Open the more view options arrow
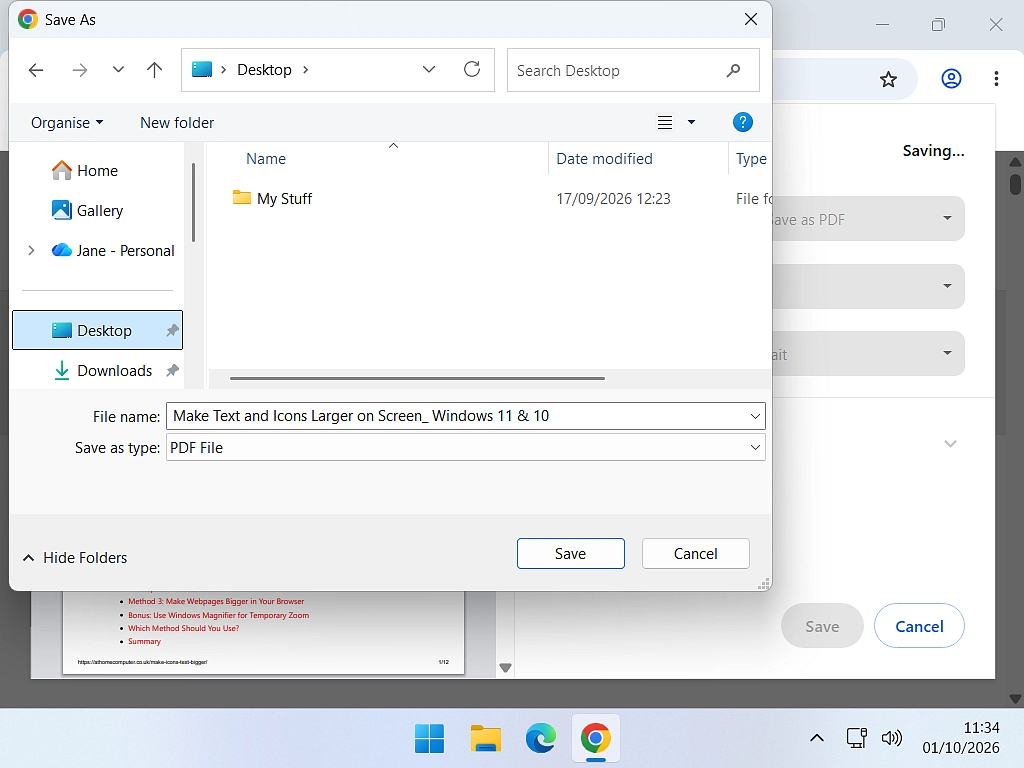The image size is (1024, 768). [692, 122]
